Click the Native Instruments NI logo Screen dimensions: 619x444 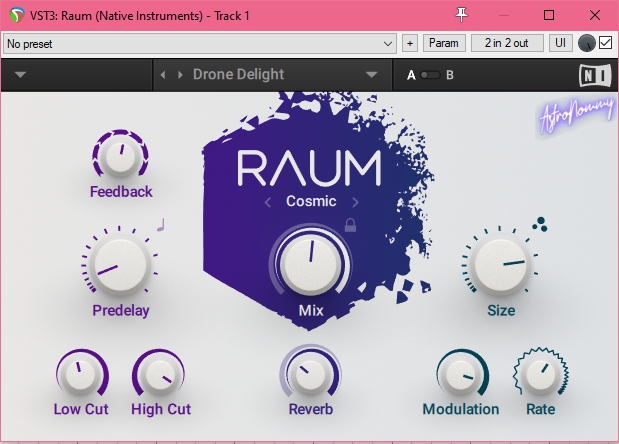592,75
